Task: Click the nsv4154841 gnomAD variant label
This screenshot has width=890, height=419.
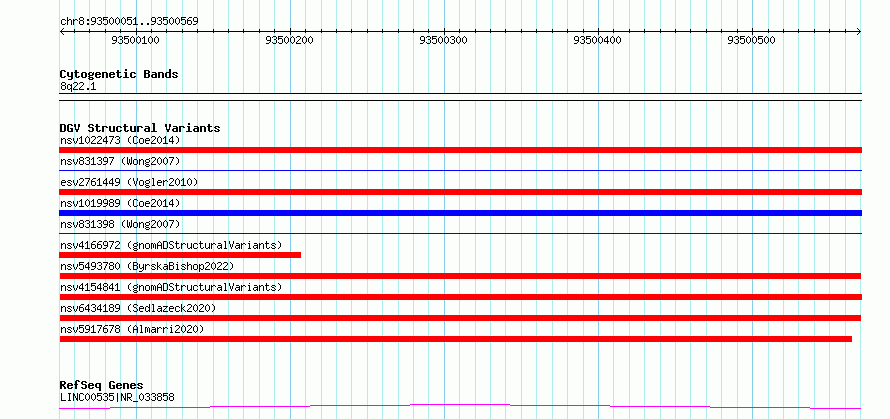Action: point(171,287)
